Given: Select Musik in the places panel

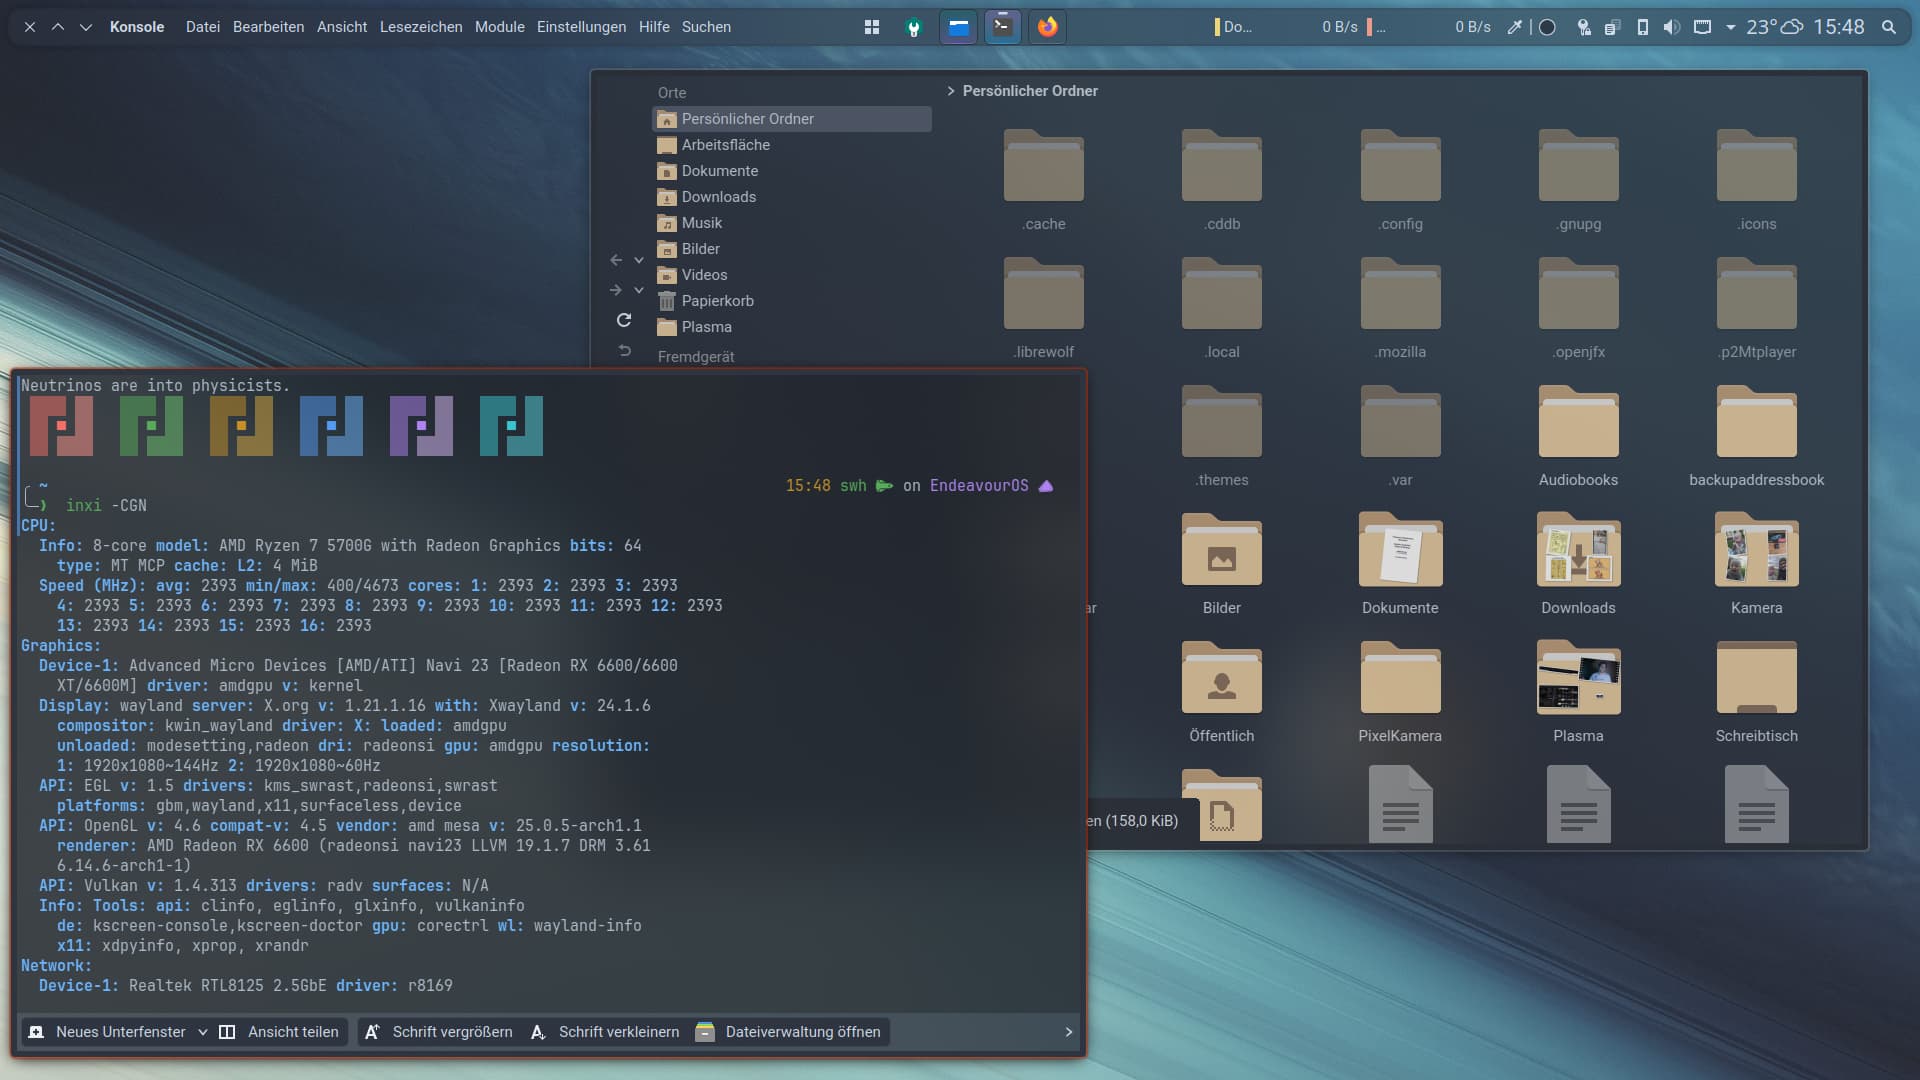Looking at the screenshot, I should (x=792, y=223).
